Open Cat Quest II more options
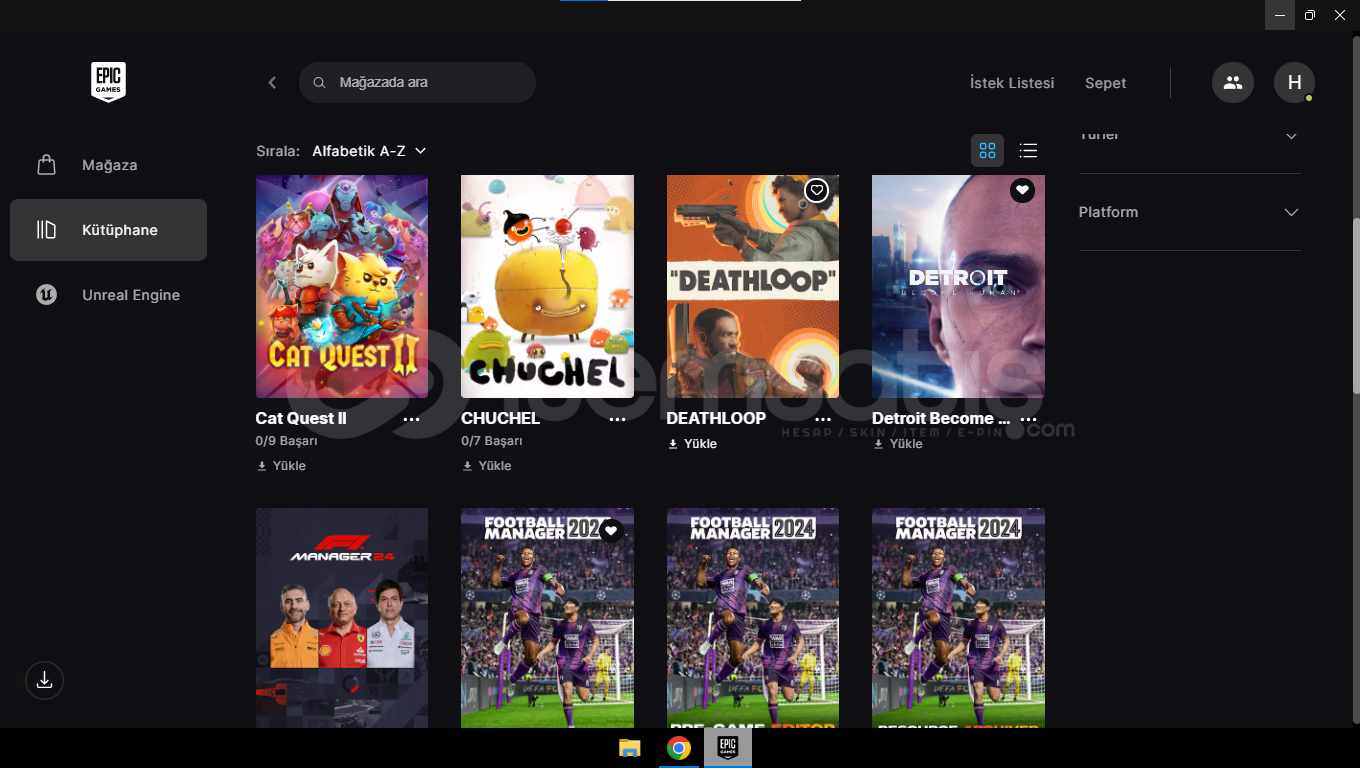1360x768 pixels. 412,420
